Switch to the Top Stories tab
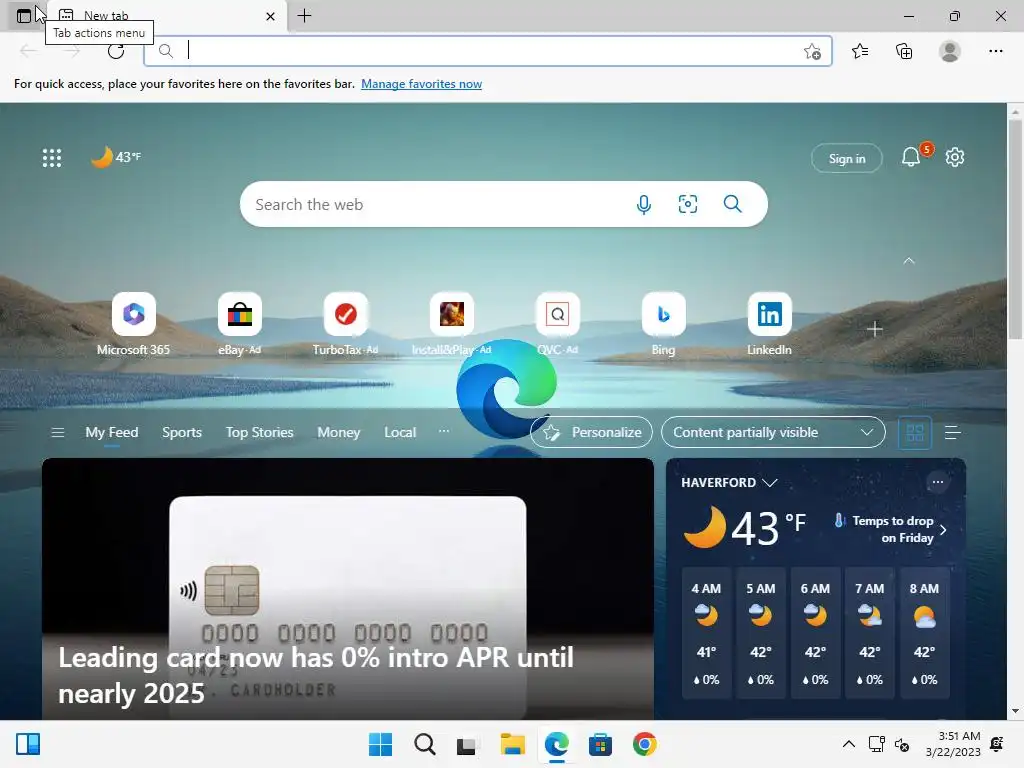This screenshot has width=1024, height=768. coord(259,432)
